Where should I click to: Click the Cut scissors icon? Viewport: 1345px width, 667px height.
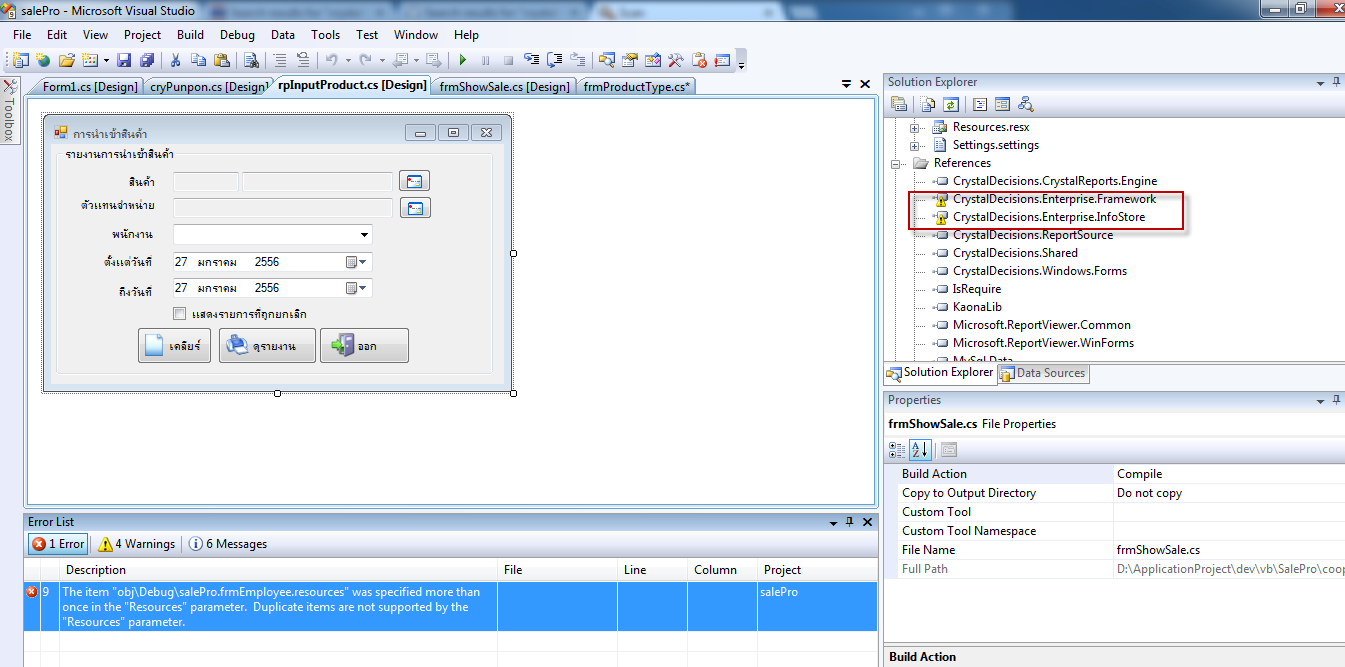176,60
